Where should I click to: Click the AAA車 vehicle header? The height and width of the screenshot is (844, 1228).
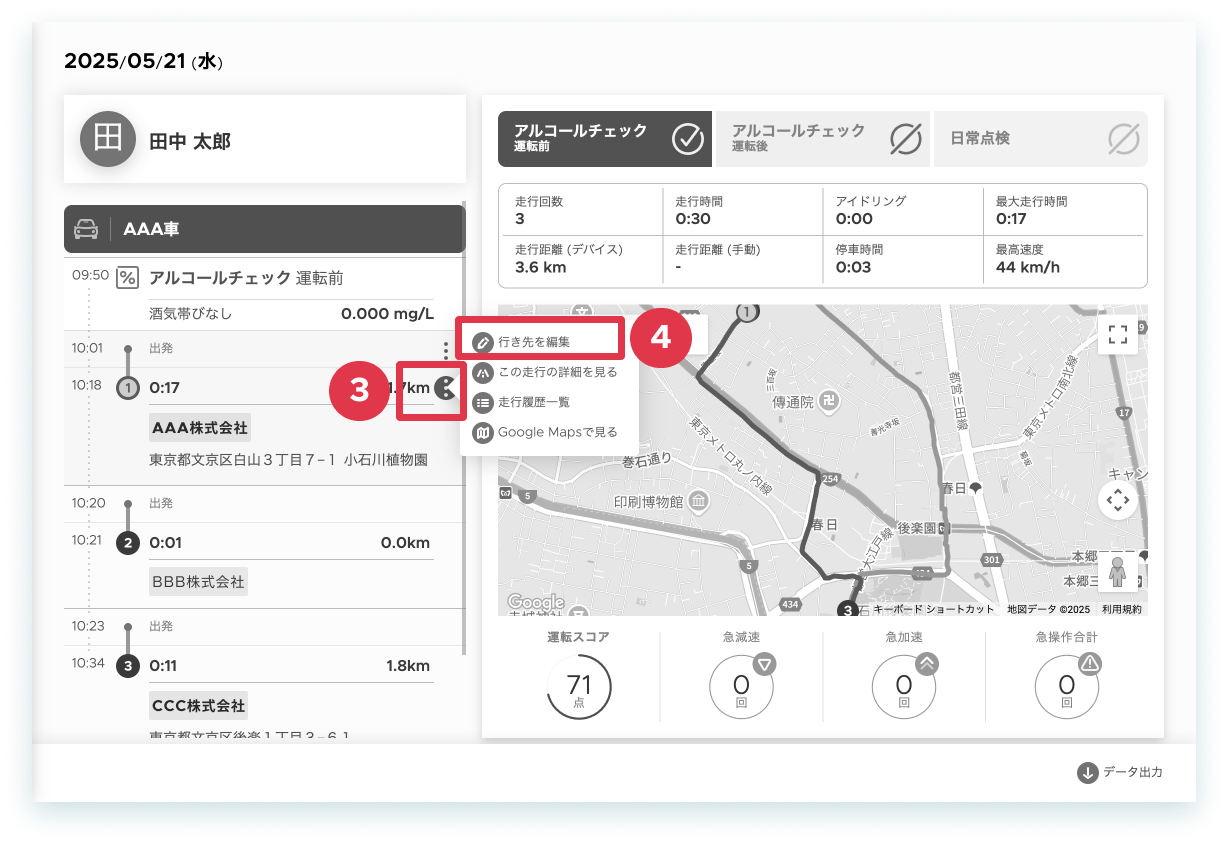[264, 229]
